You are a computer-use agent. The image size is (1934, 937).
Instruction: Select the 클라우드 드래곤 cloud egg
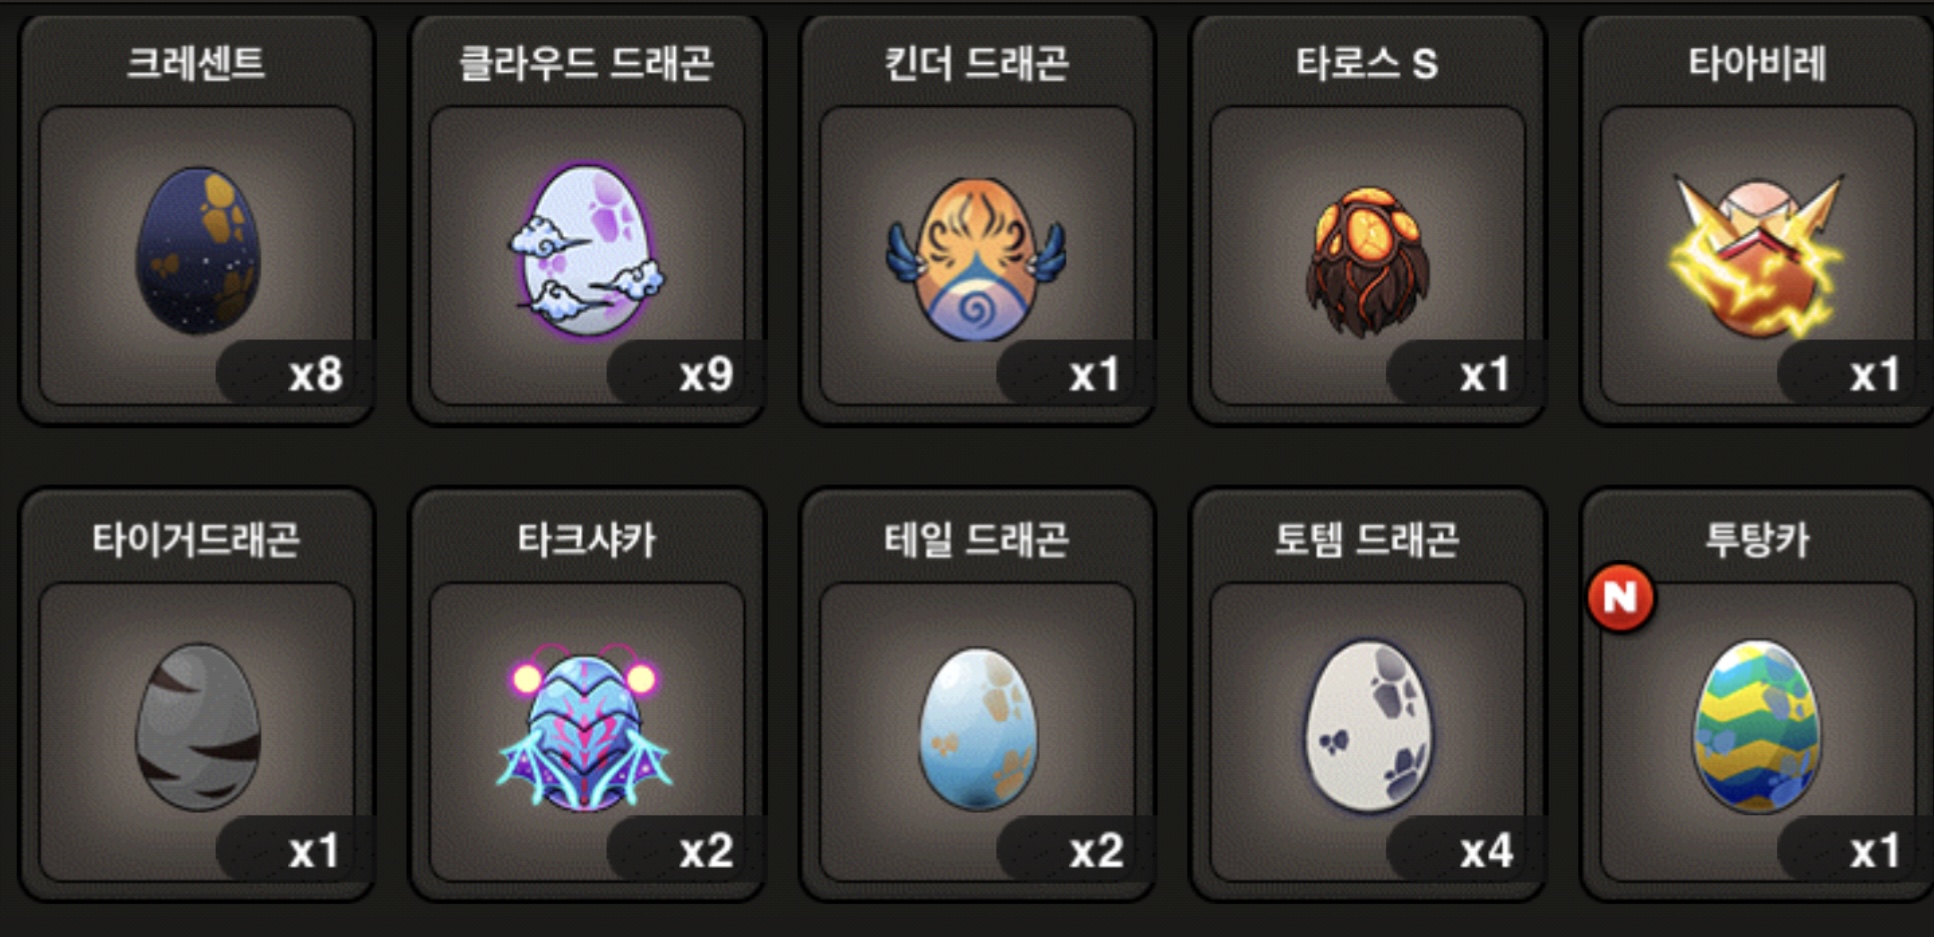(588, 250)
